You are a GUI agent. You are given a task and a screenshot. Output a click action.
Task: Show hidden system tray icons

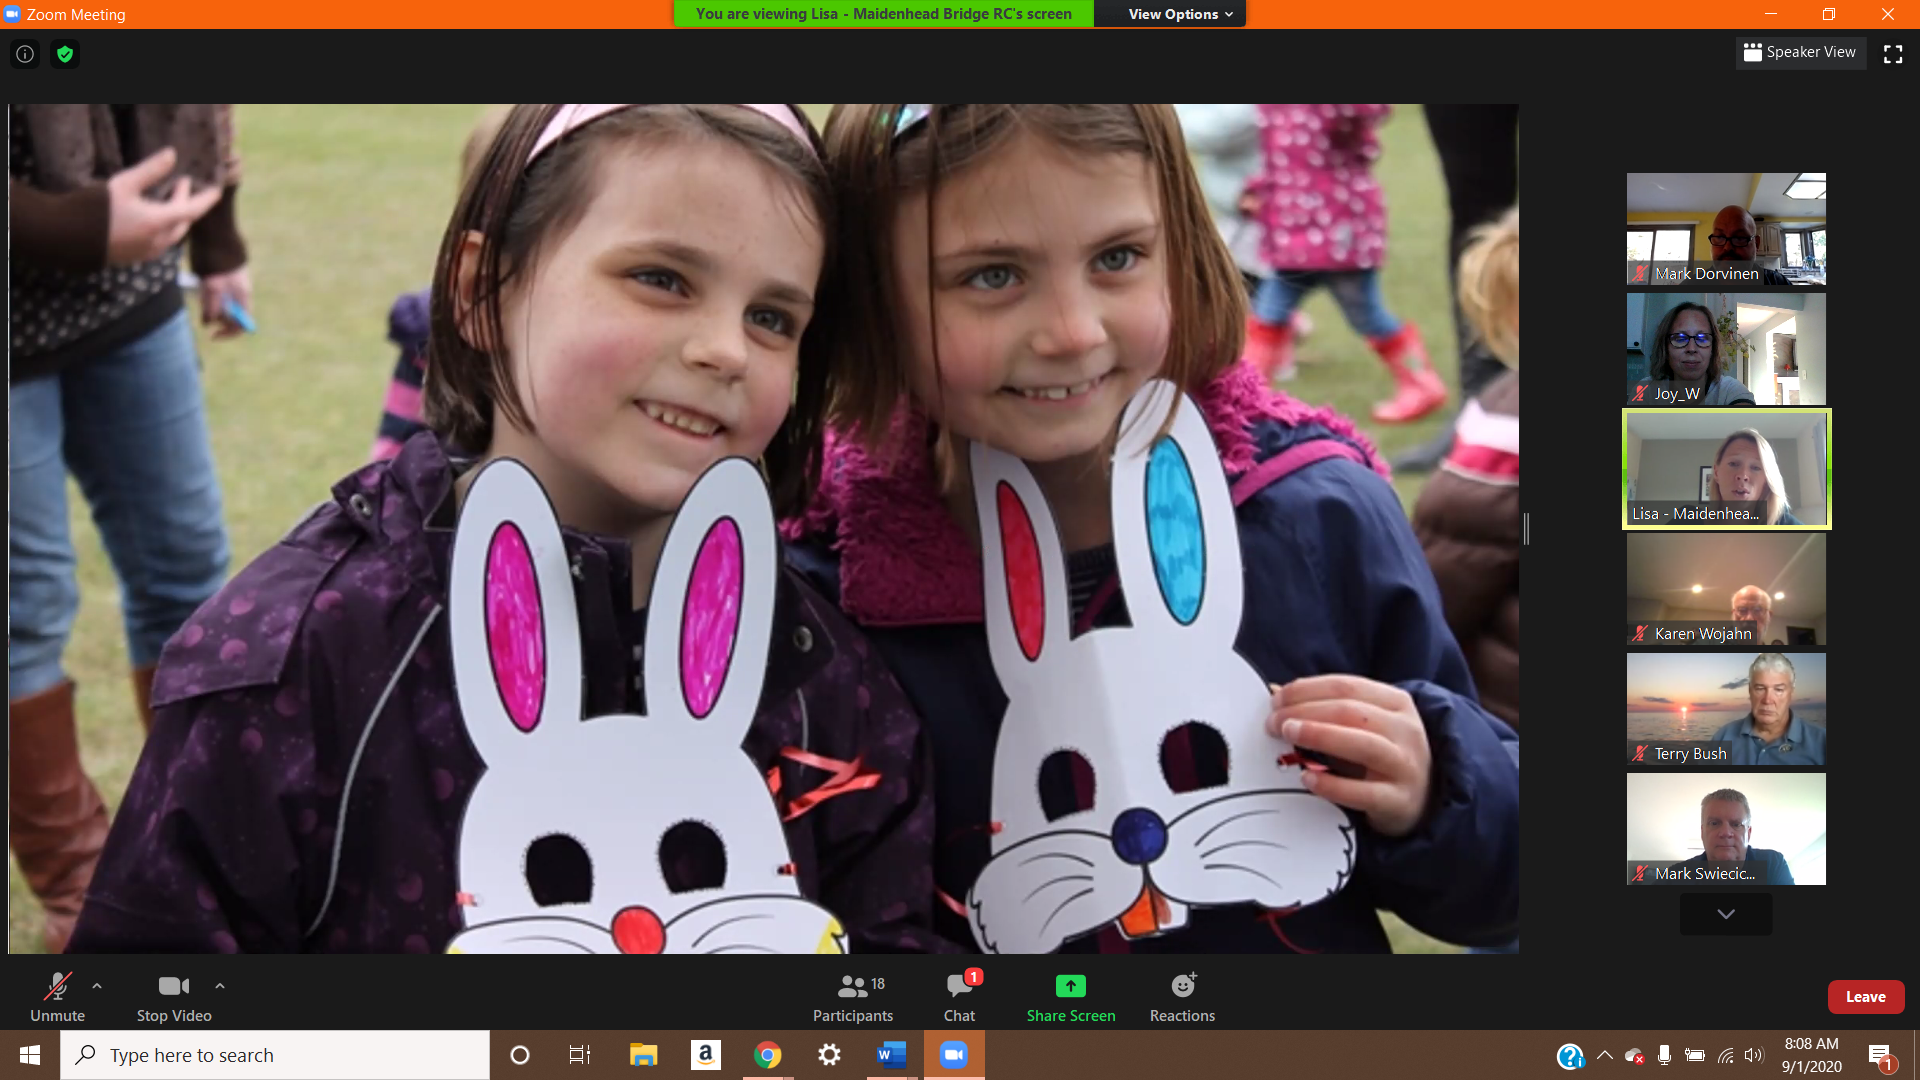[1605, 1055]
